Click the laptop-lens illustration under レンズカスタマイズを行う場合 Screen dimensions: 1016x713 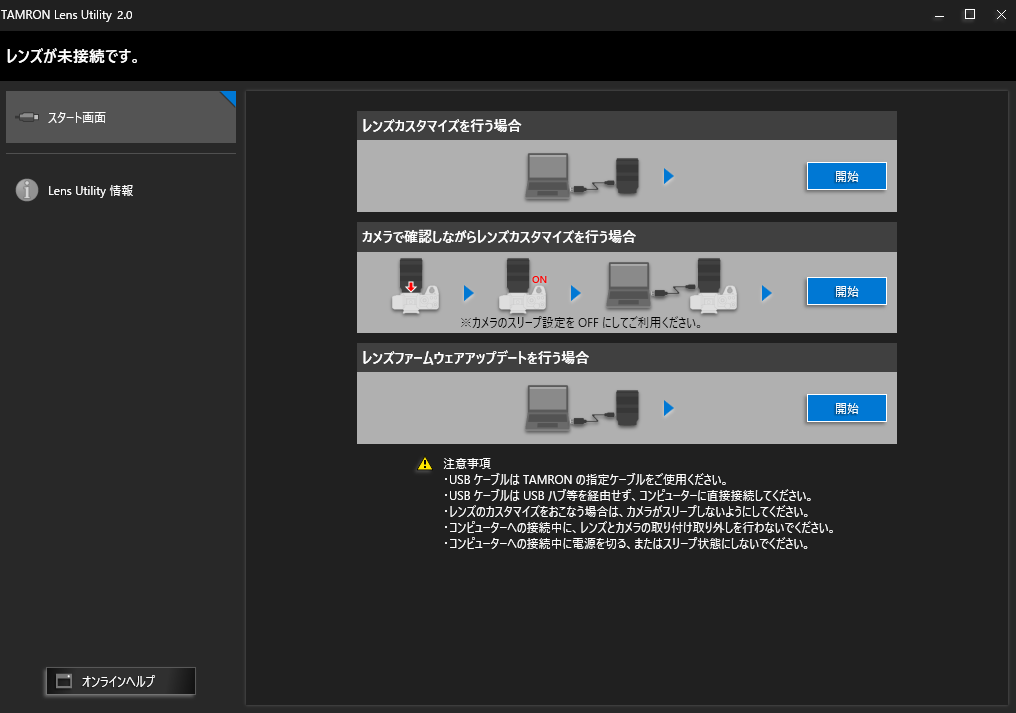[582, 176]
